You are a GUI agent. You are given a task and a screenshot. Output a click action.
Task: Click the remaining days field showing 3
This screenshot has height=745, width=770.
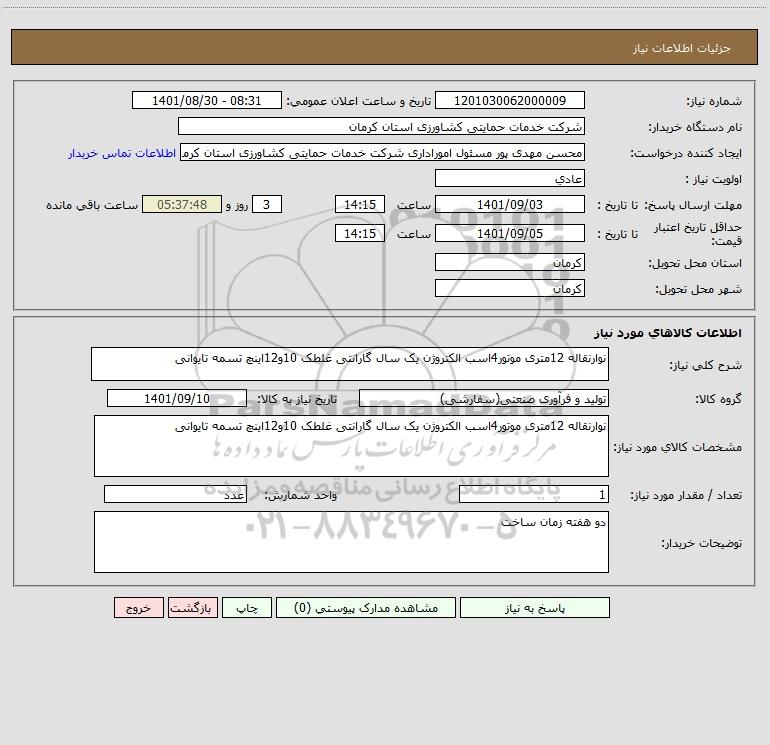click(267, 204)
